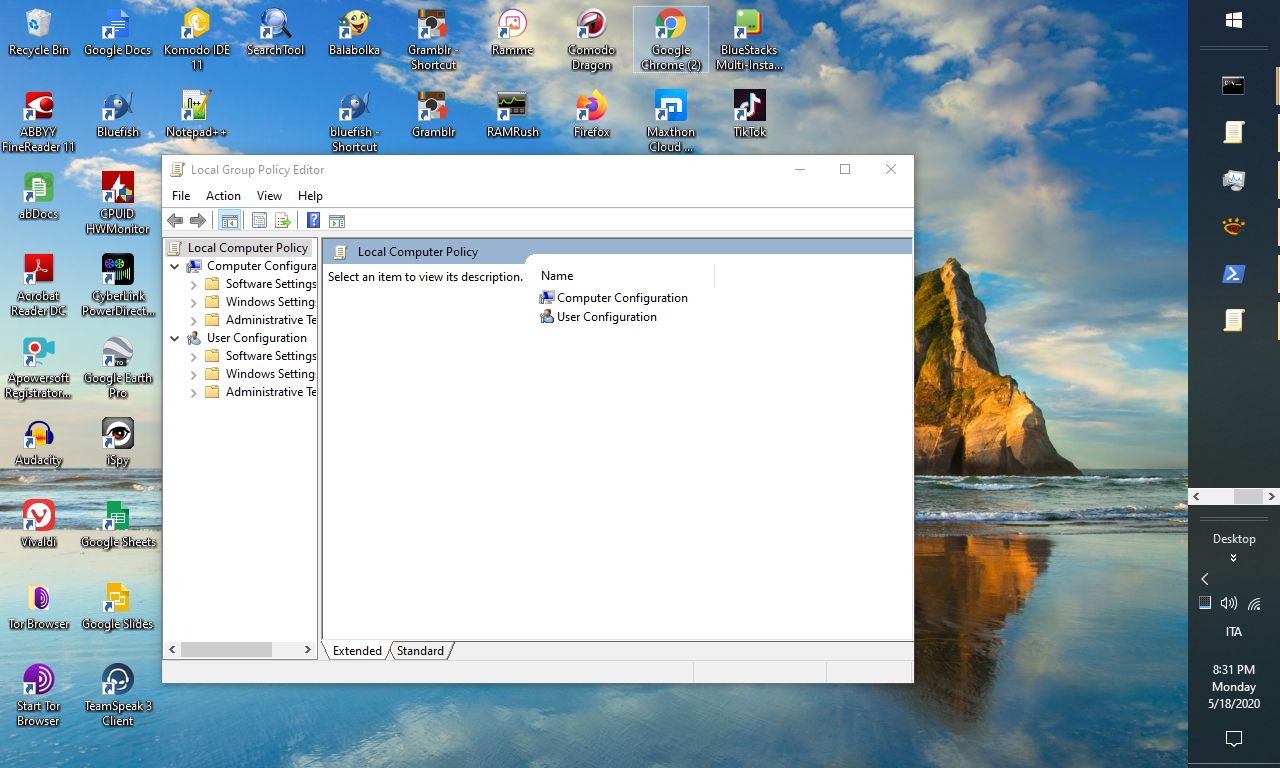Click the volume speaker tray icon
This screenshot has width=1280, height=768.
(1229, 603)
